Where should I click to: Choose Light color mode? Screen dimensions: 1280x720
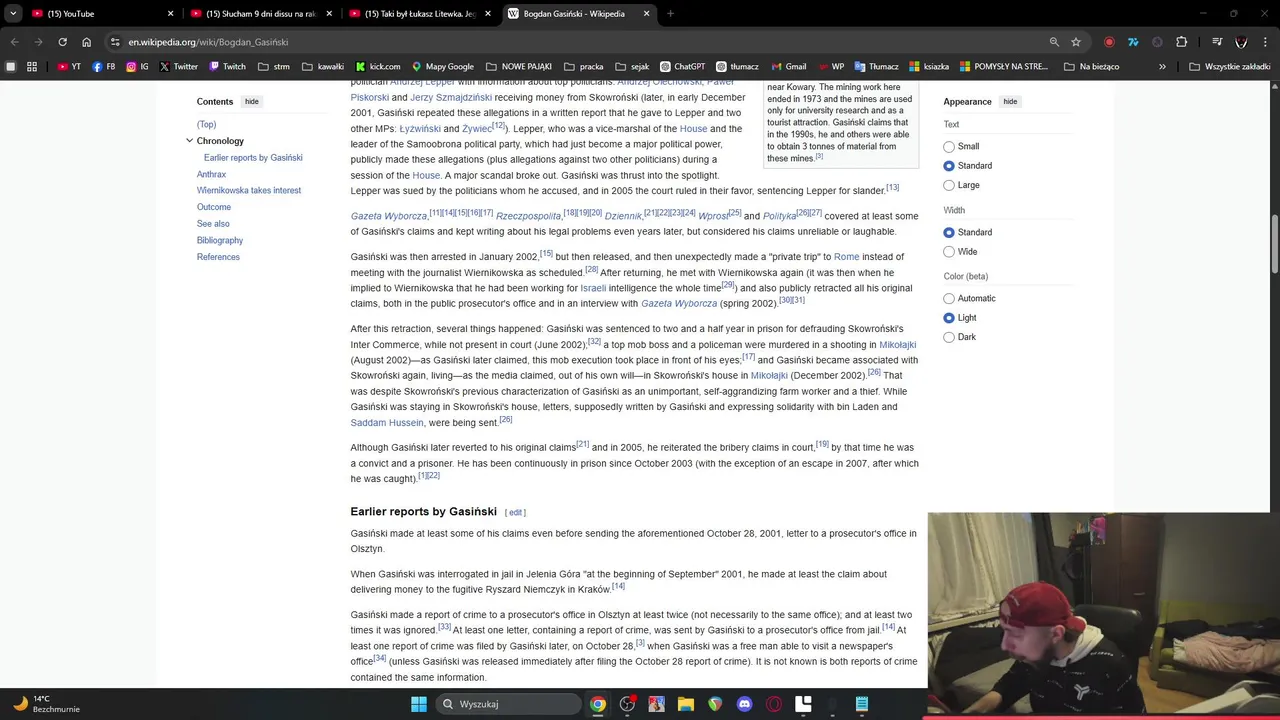click(949, 318)
